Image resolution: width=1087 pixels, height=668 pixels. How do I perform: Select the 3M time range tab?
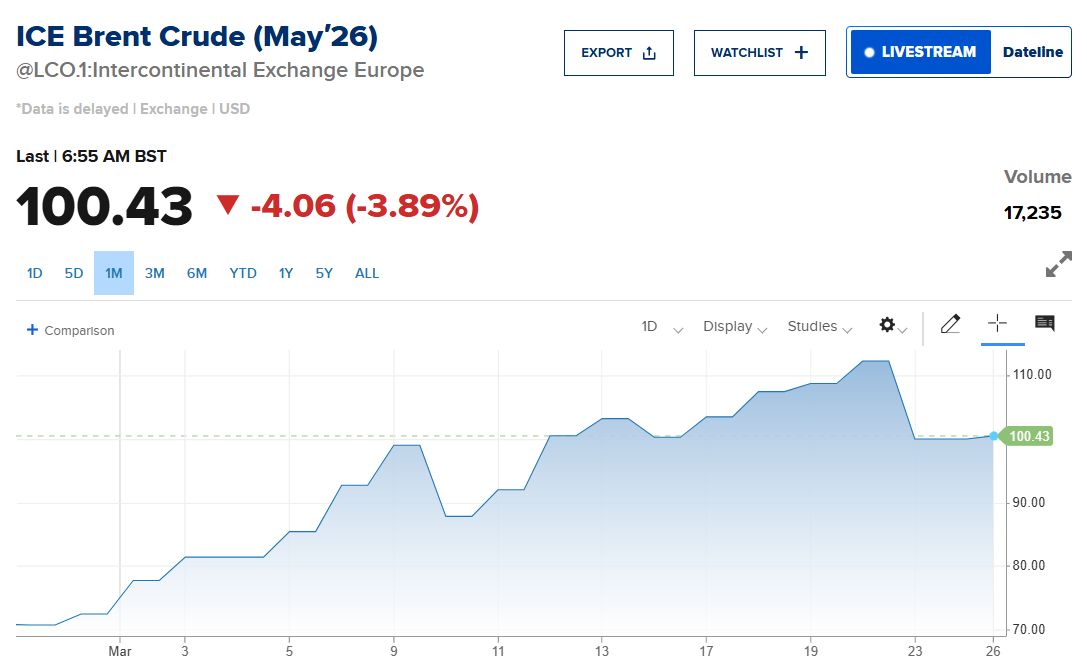pos(154,273)
